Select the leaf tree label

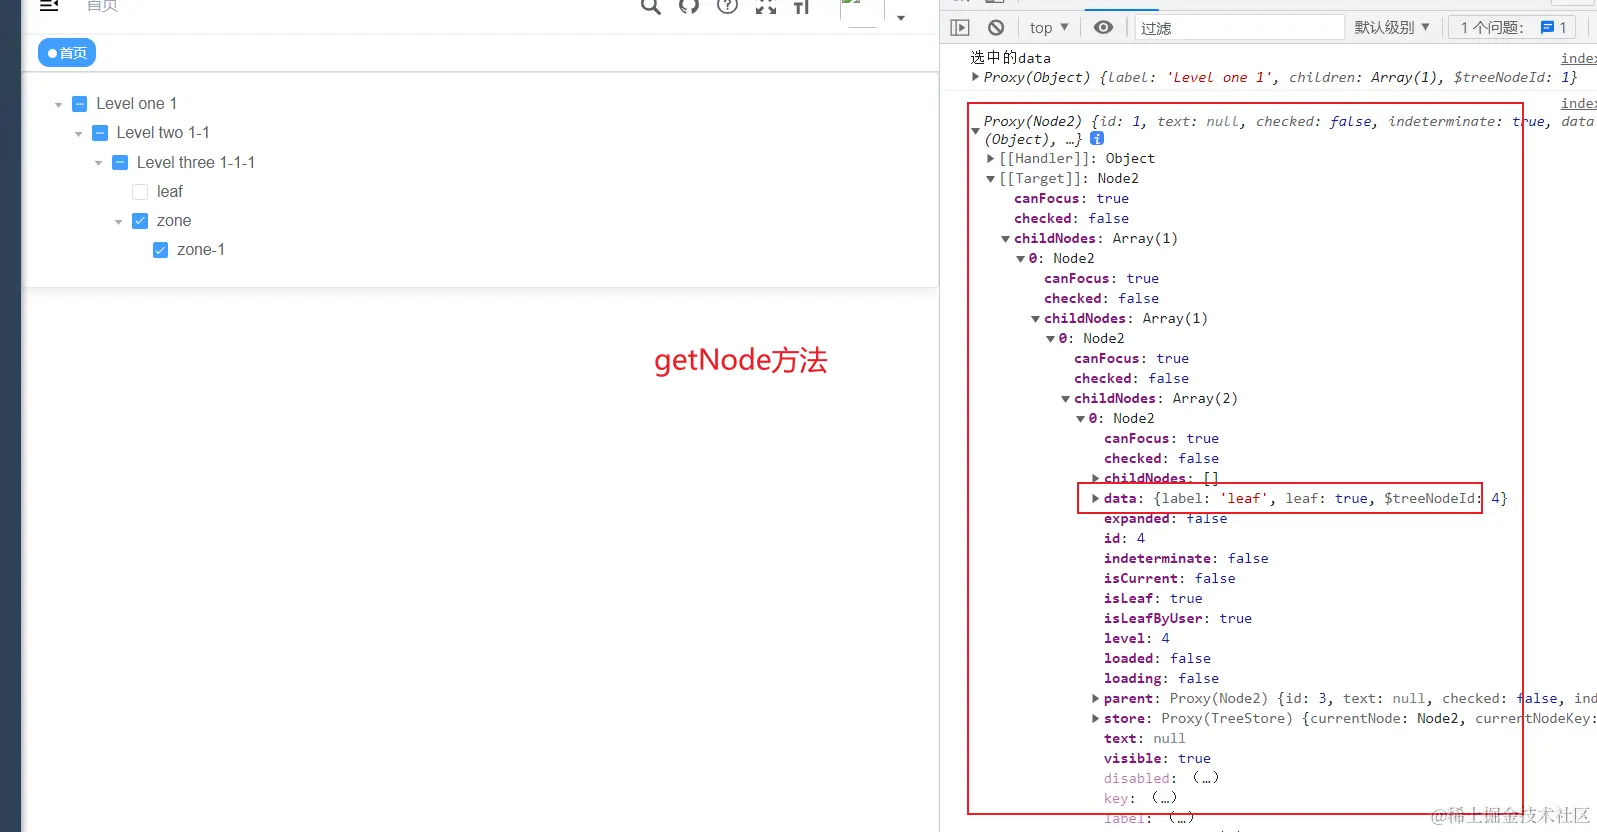point(170,192)
